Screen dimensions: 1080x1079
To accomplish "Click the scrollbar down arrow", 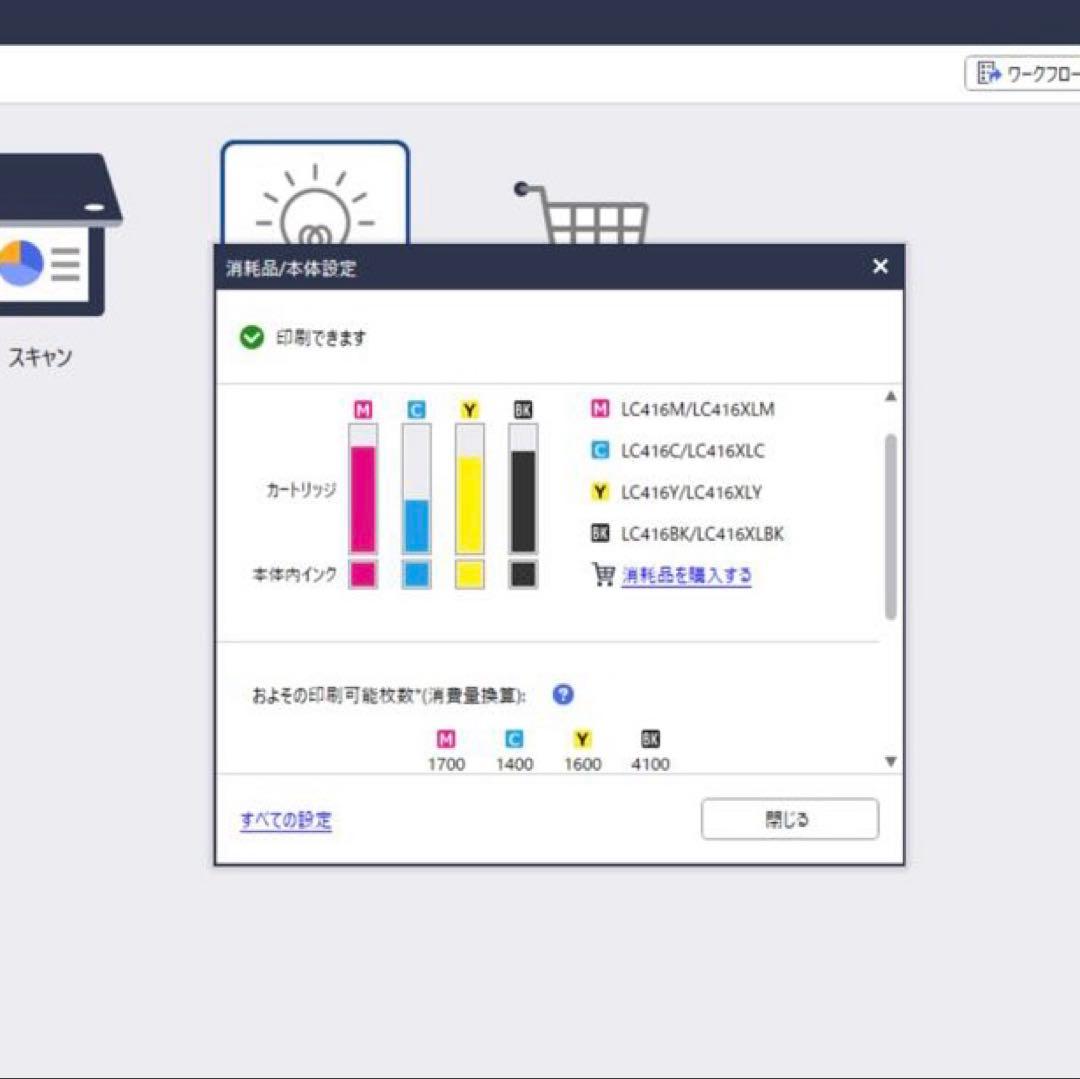I will pos(890,760).
